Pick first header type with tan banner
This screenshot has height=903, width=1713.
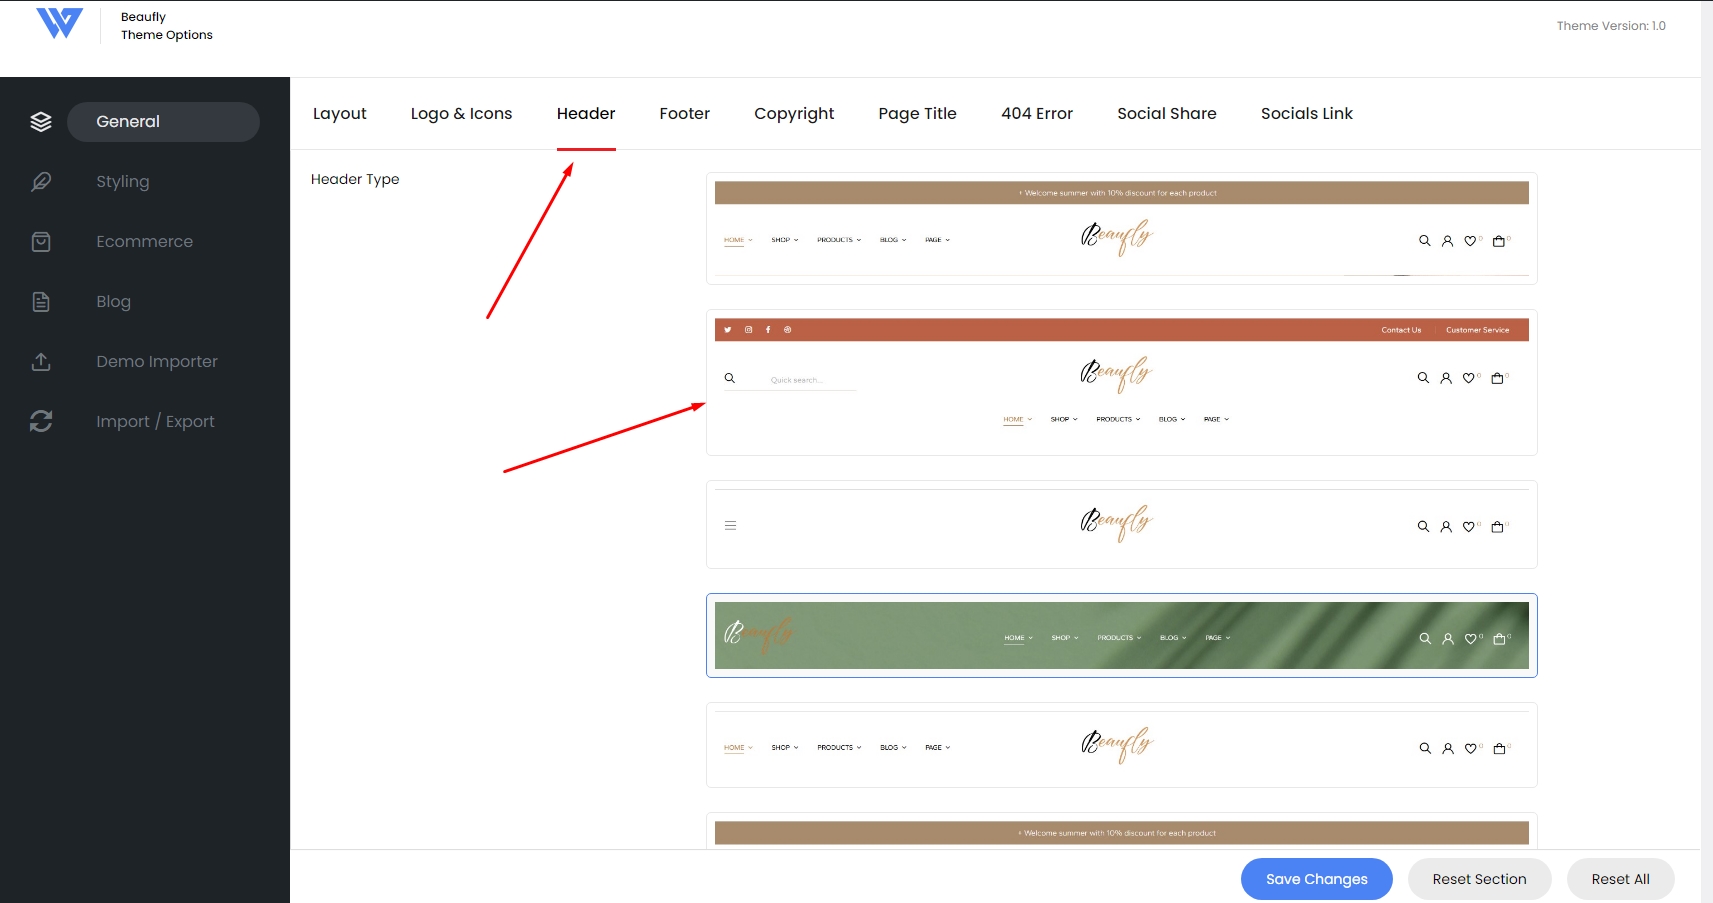click(x=1121, y=229)
